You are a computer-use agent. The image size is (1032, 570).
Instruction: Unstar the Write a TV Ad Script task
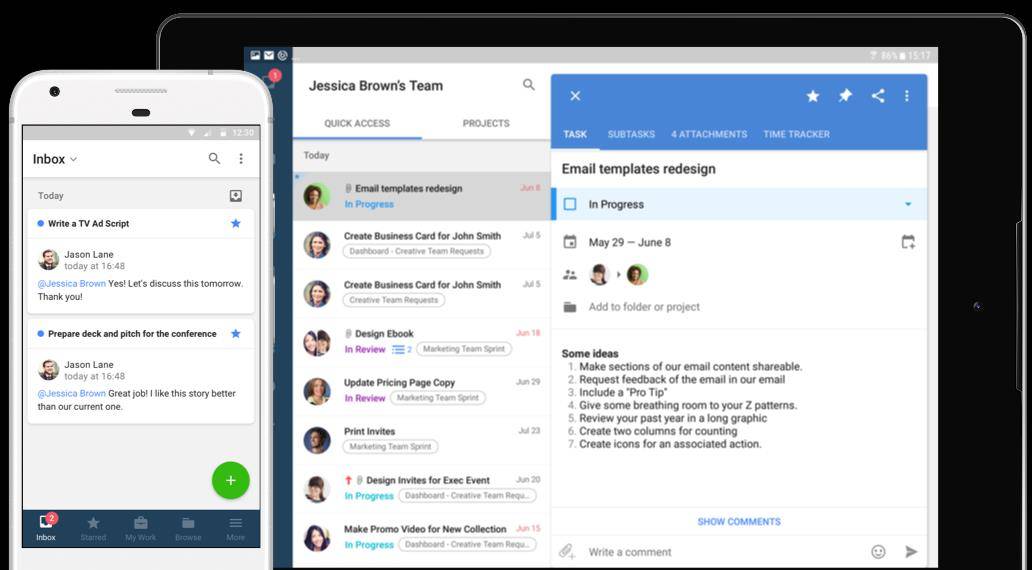point(236,223)
